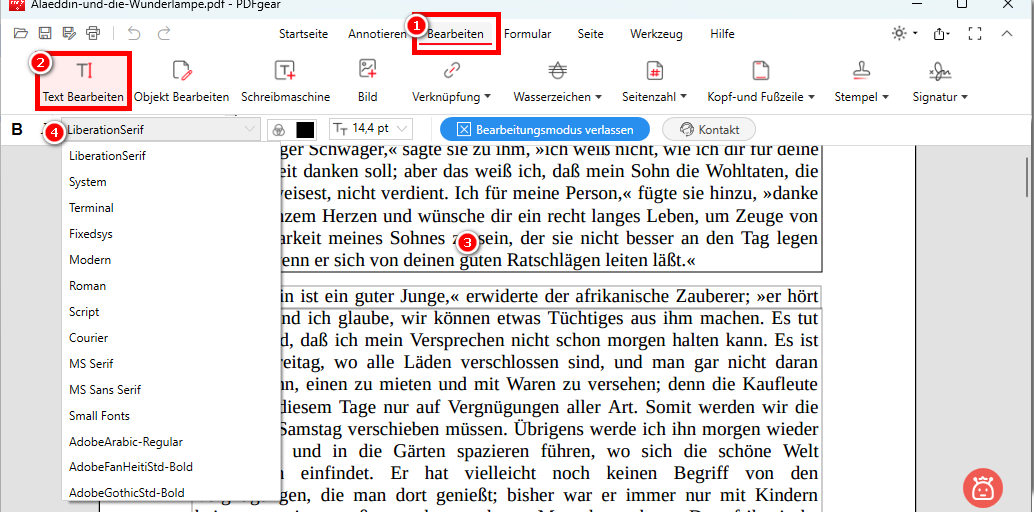Select Roman font from list

point(171,286)
